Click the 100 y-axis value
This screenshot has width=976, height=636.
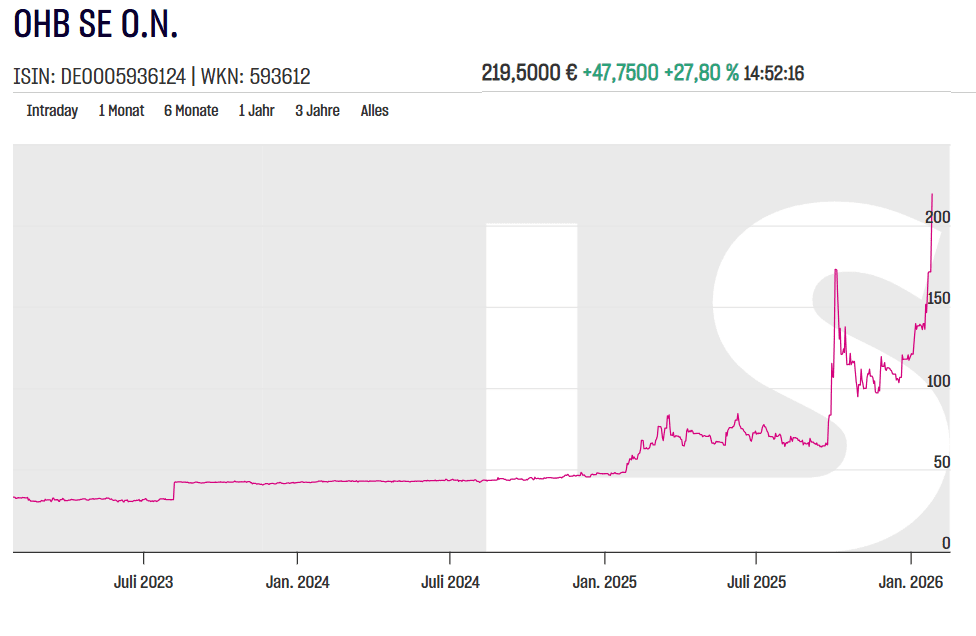939,381
